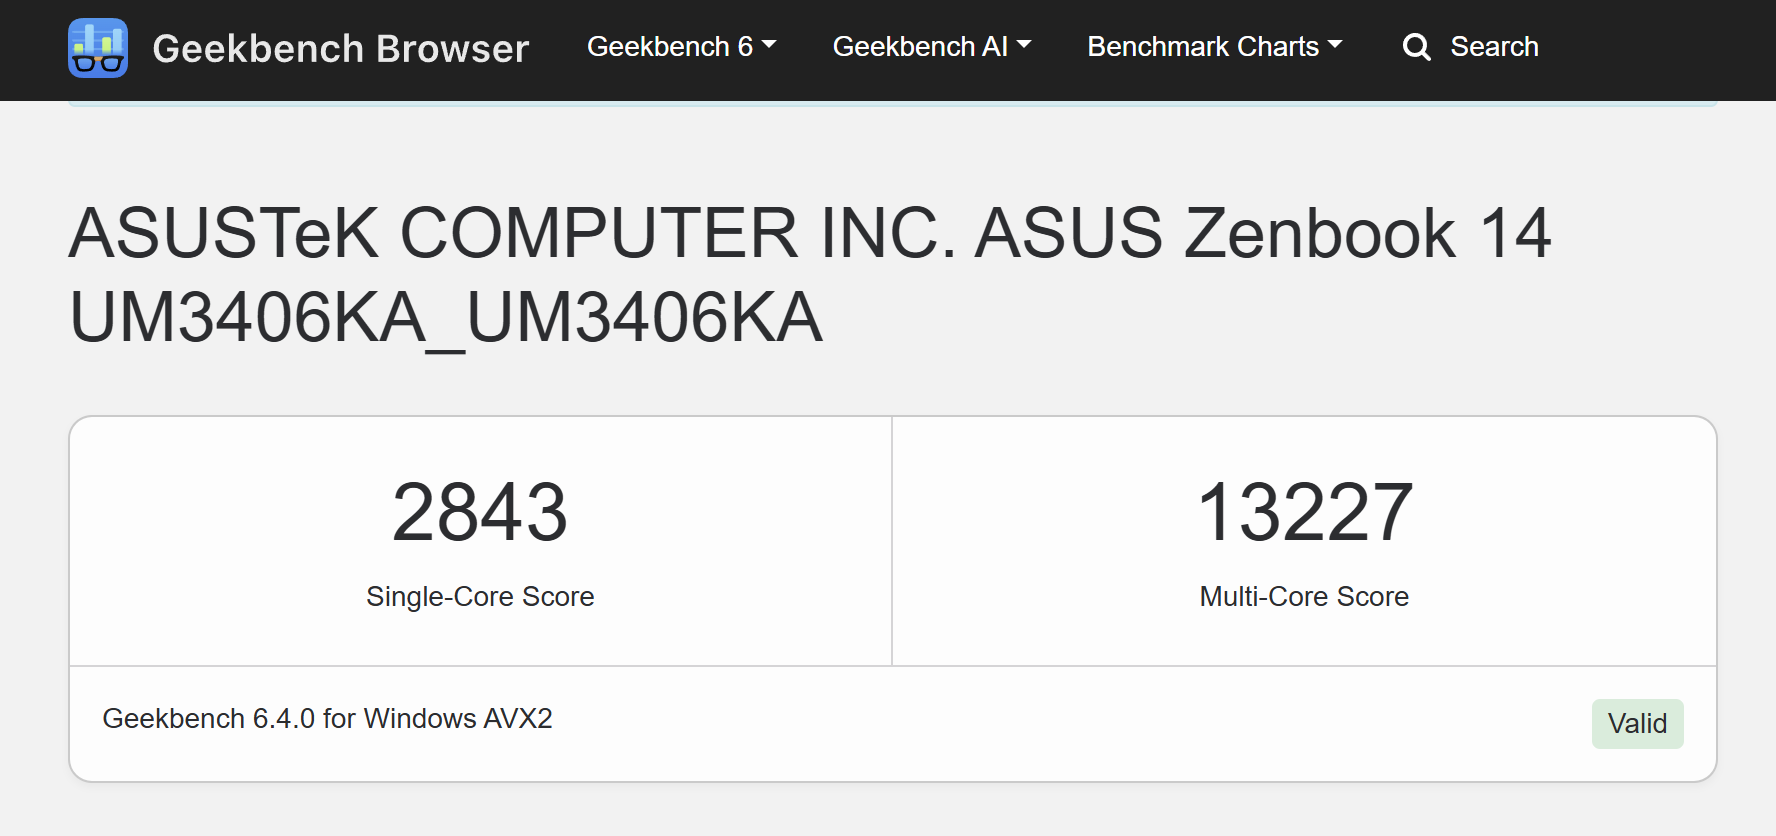Select the Benchmark Charts menu item text
This screenshot has width=1776, height=836.
pos(1203,46)
